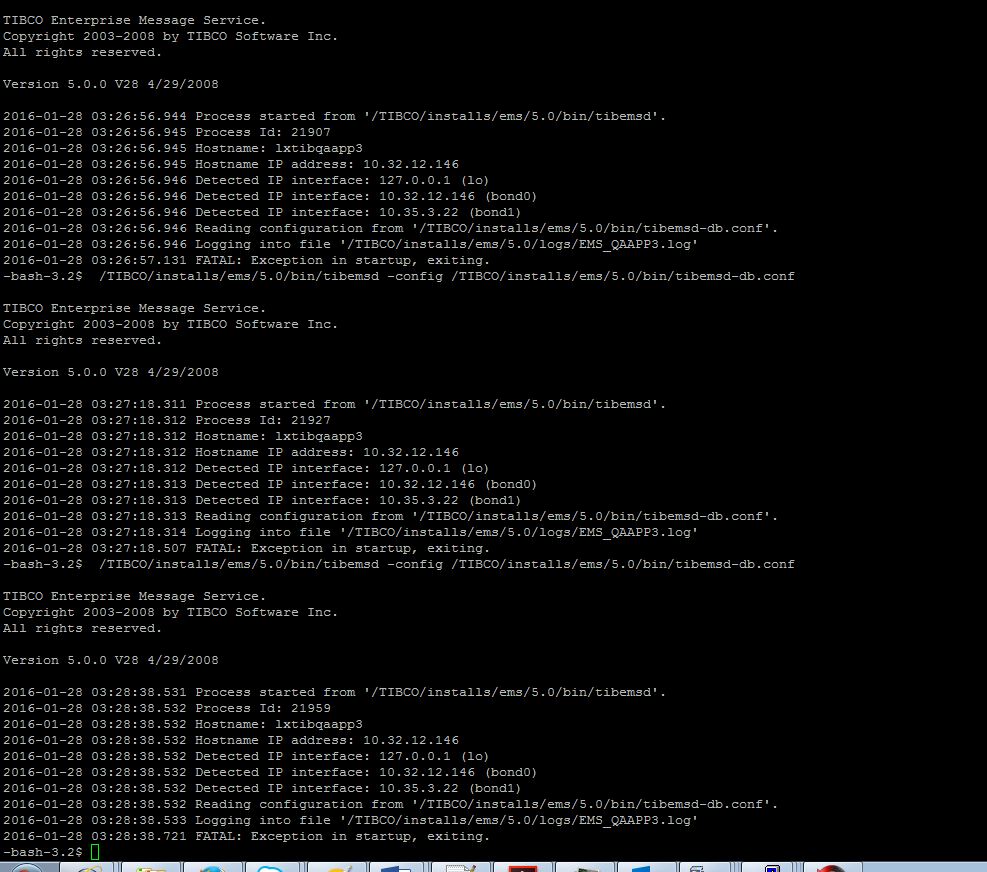The height and width of the screenshot is (872, 987).
Task: Select the 'Process Id: 21959' log line
Action: (167, 708)
